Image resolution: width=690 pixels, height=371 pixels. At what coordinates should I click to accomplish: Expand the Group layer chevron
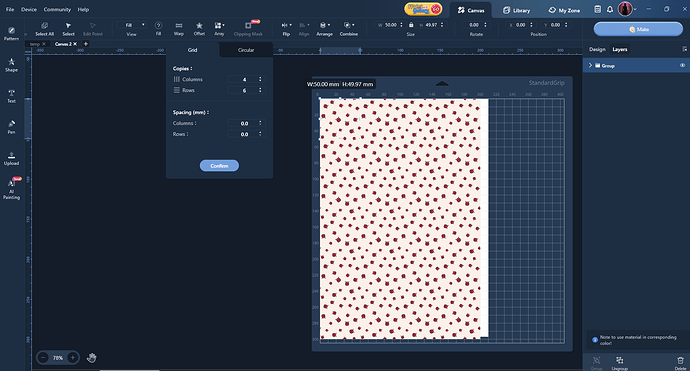point(590,65)
